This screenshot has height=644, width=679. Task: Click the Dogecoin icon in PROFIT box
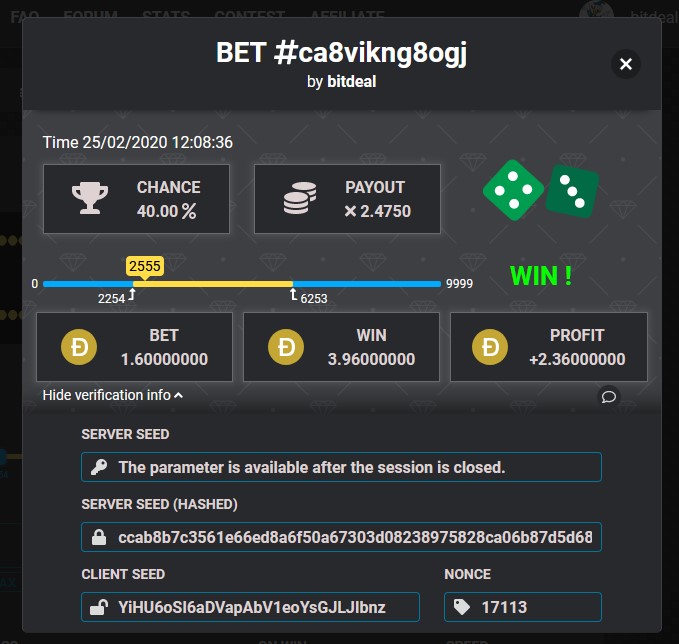489,347
